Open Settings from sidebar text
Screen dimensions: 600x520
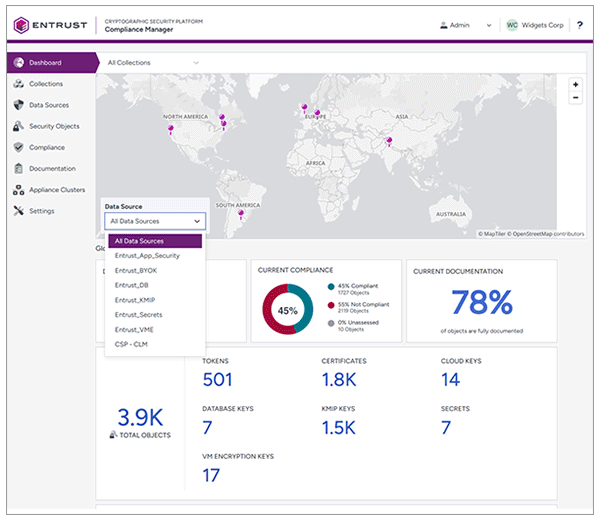click(42, 211)
